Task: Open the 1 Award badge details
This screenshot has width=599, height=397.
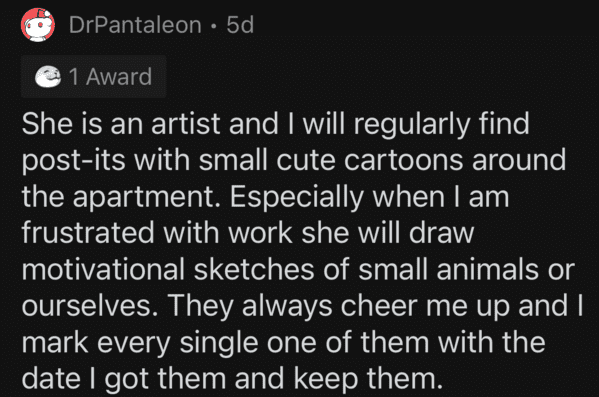Action: (x=94, y=76)
